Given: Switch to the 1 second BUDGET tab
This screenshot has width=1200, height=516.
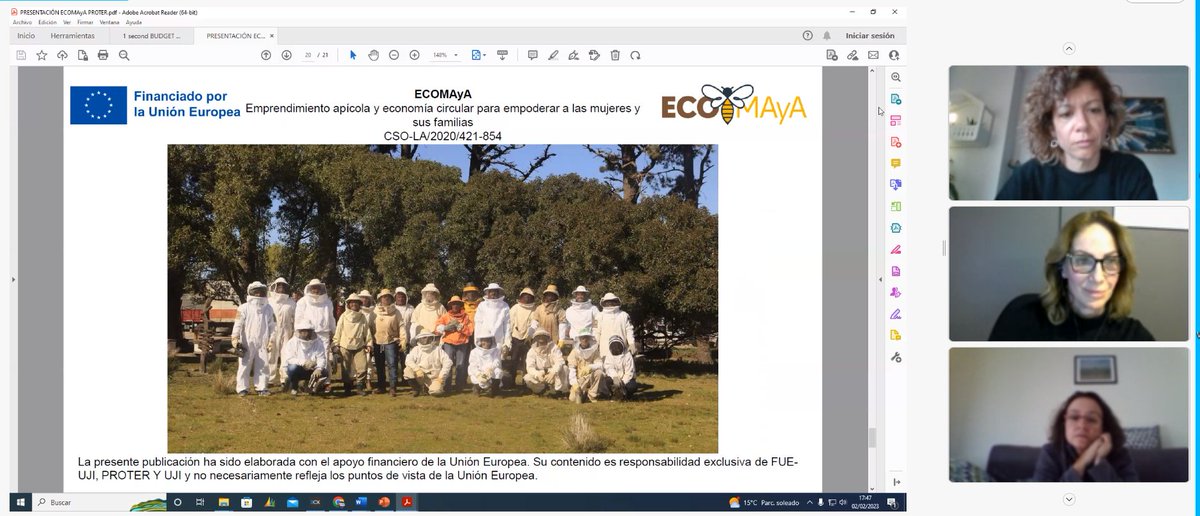Looking at the screenshot, I should click(x=151, y=36).
